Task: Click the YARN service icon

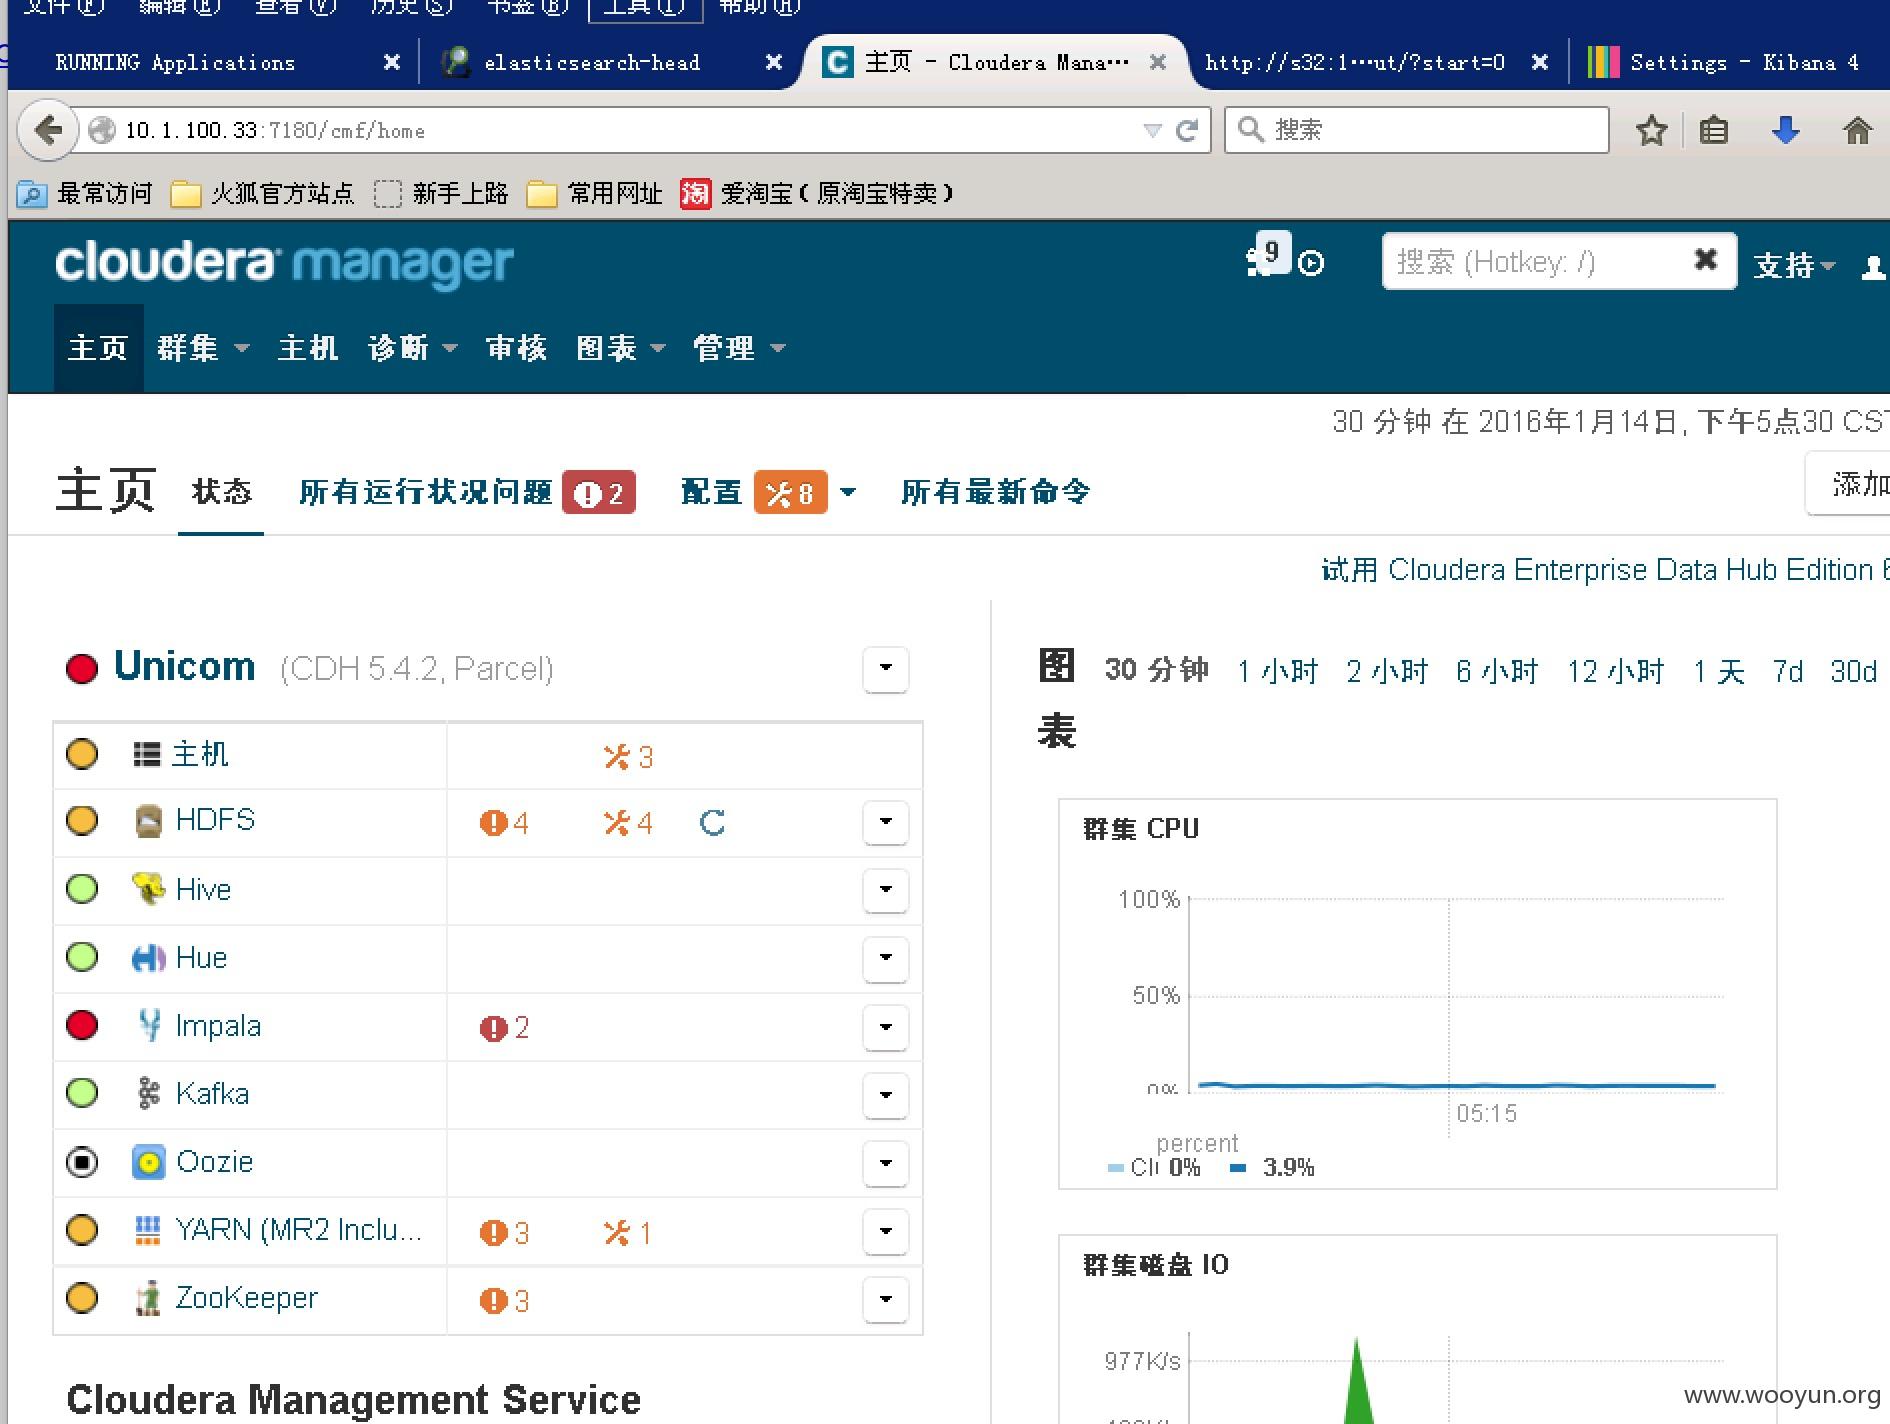Action: (x=147, y=1230)
